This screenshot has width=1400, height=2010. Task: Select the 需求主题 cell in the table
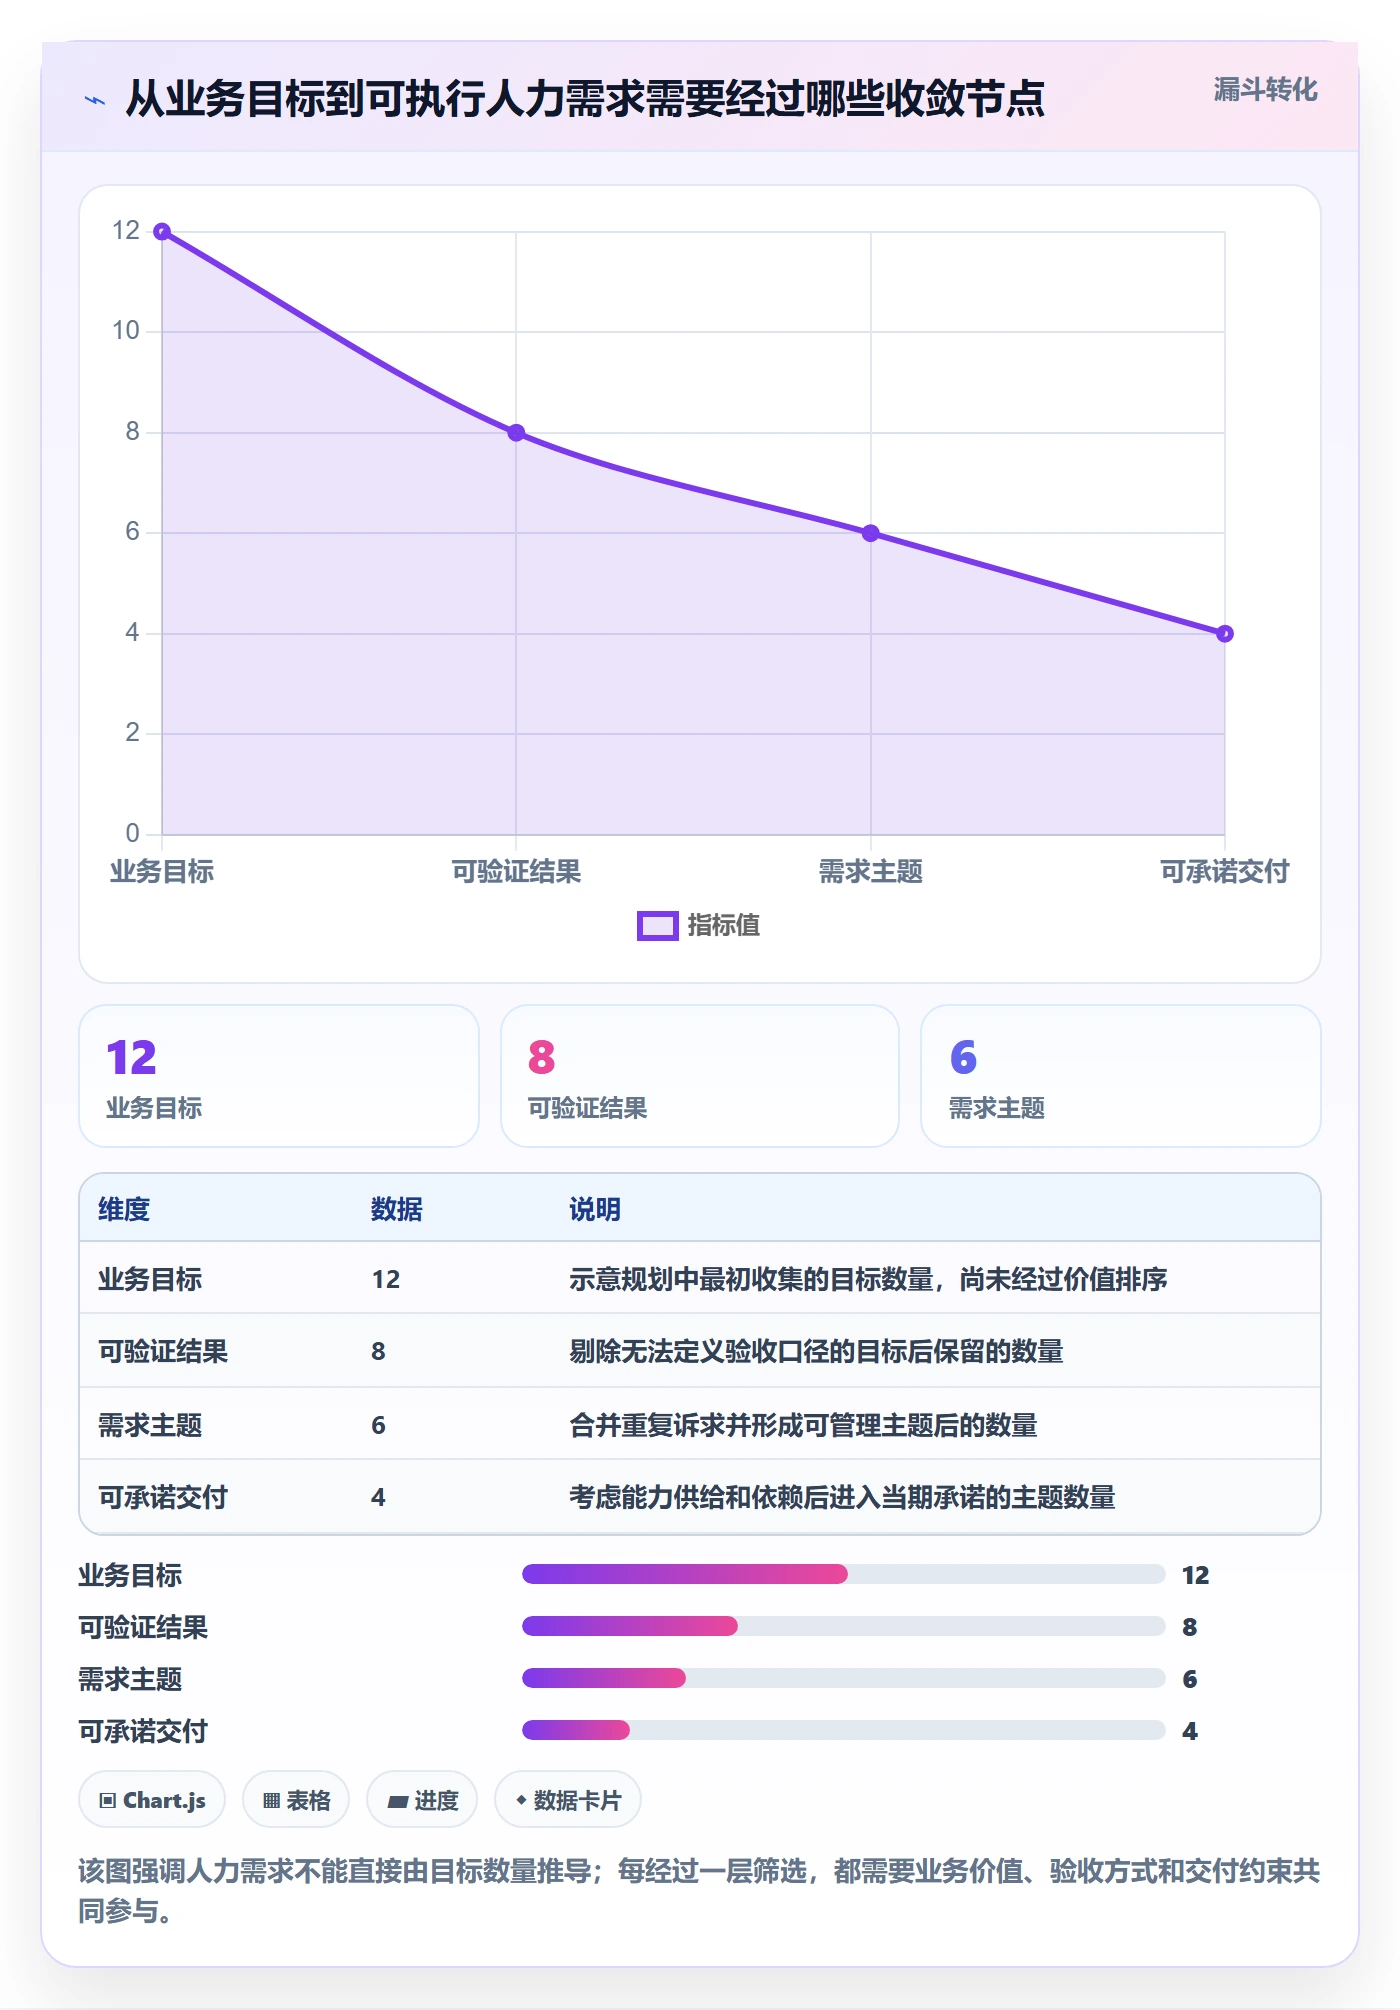point(150,1425)
